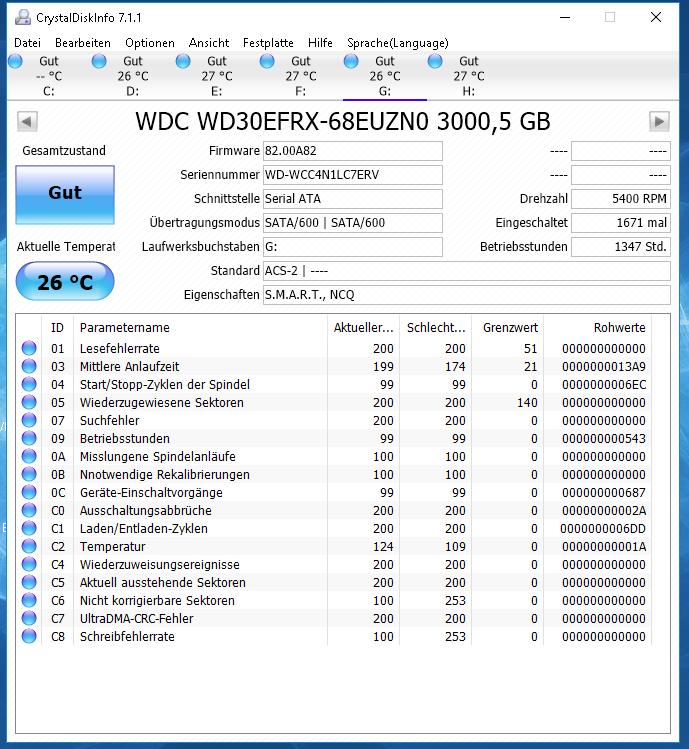The height and width of the screenshot is (749, 689).
Task: Click the Eigenschaften field S.M.A.R.T., NCQ
Action: [467, 295]
